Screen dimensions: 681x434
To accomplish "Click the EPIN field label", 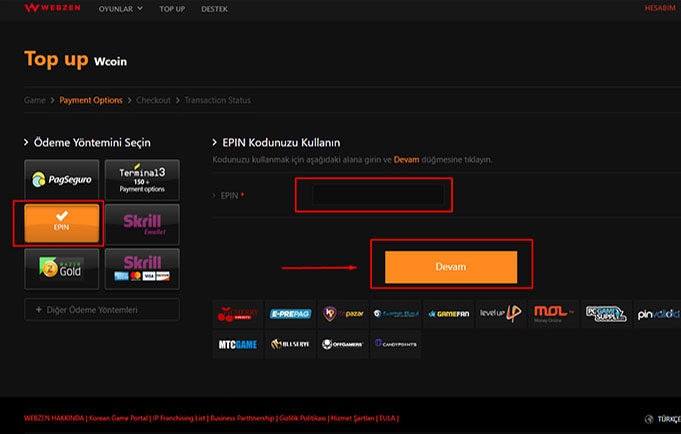I will [x=229, y=195].
